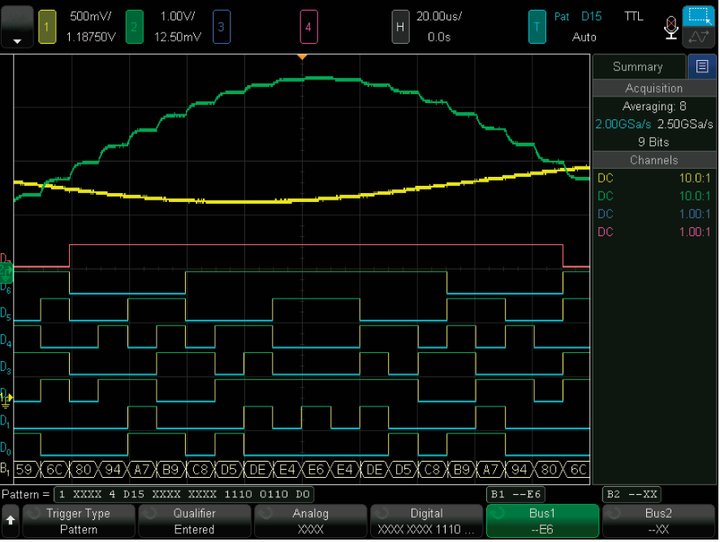The width and height of the screenshot is (720, 542).
Task: Click the 20.00us/ timebase value
Action: (439, 17)
